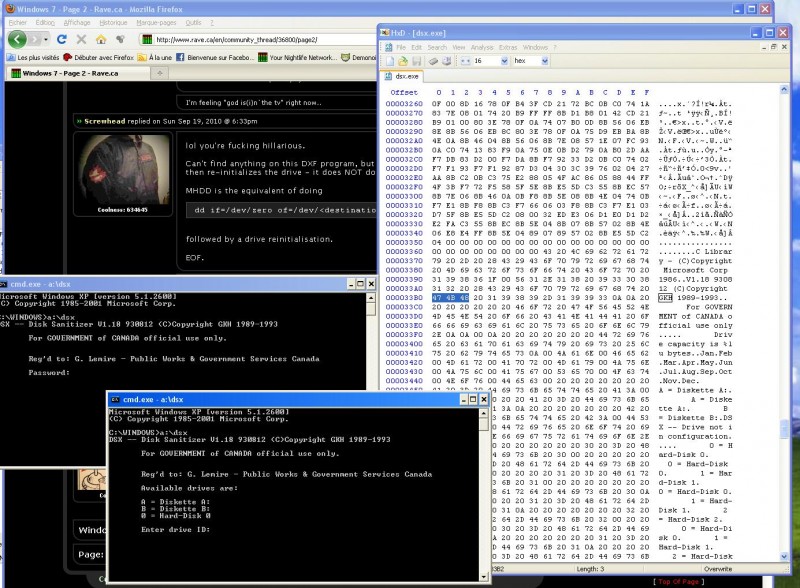The height and width of the screenshot is (588, 800).
Task: Close the dsx.exe document inside HxD
Action: coord(785,47)
